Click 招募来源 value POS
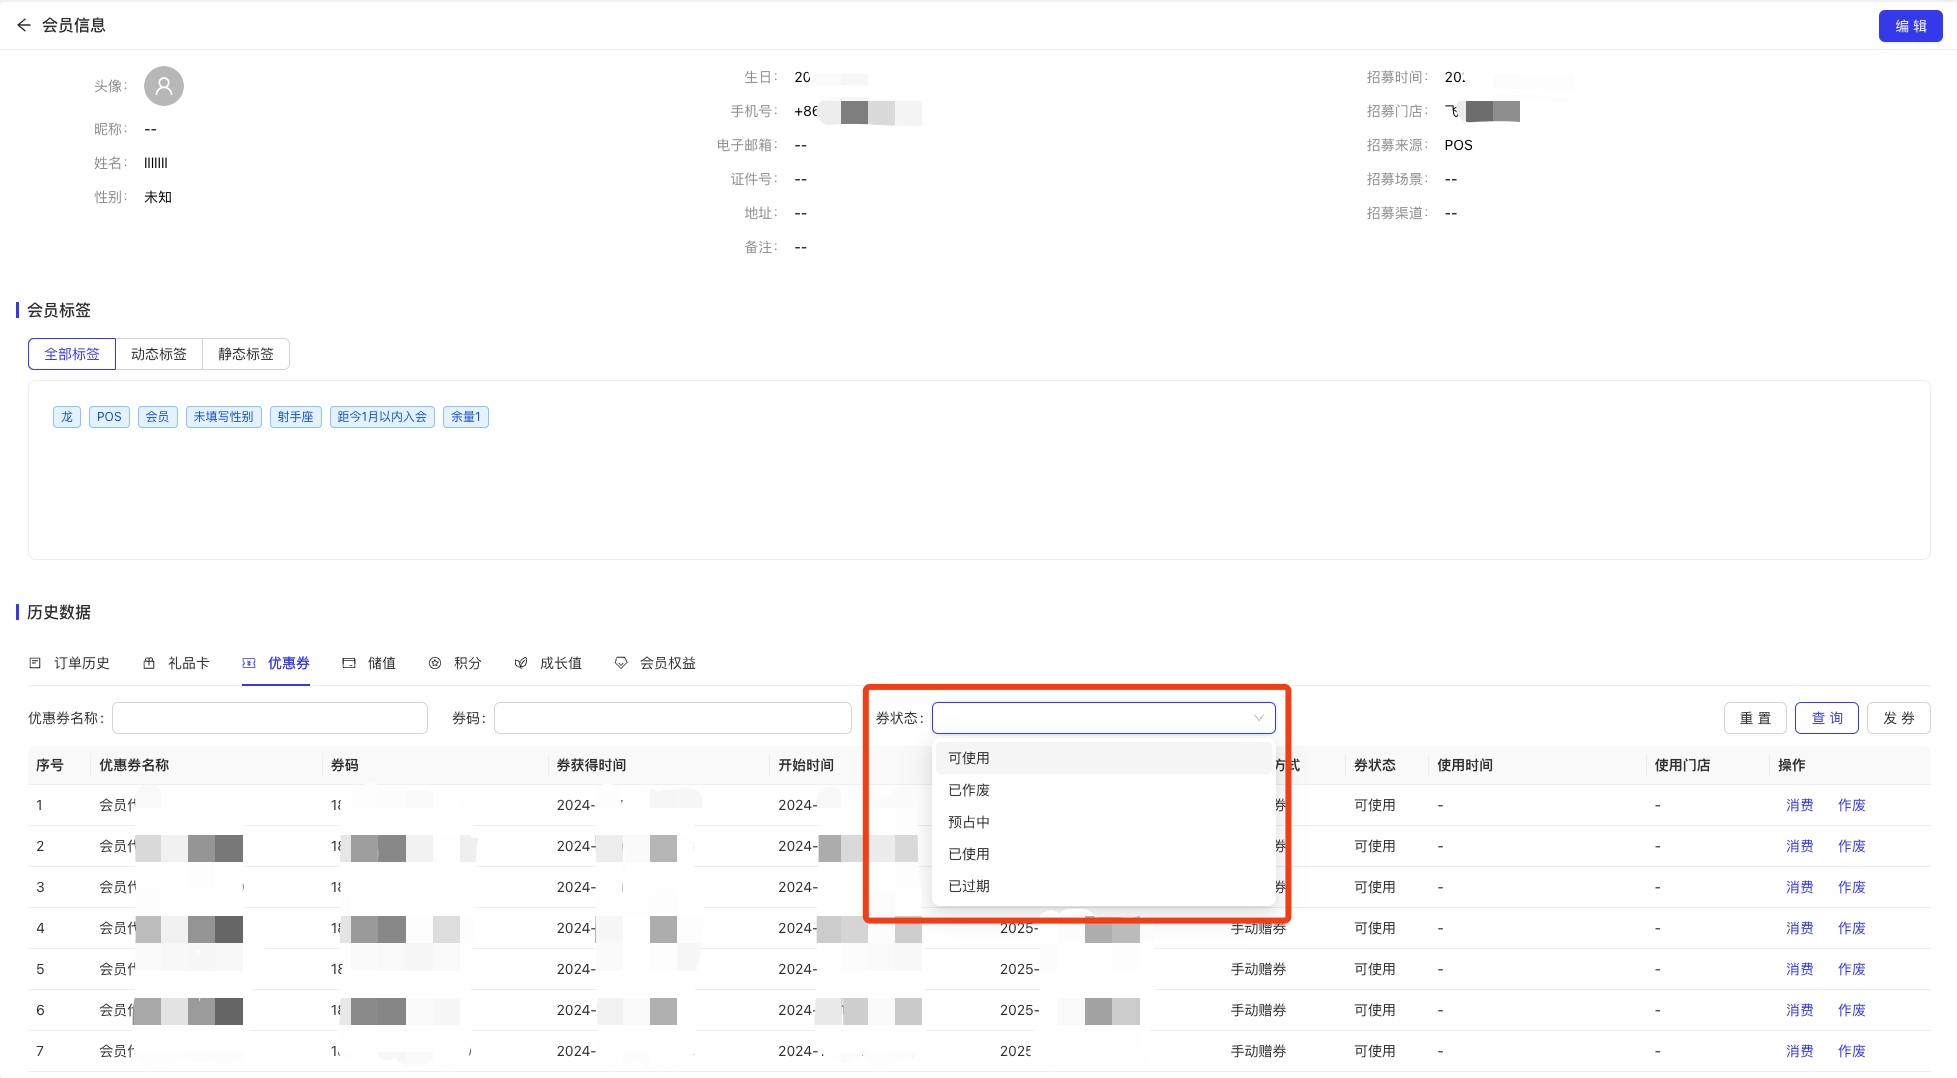Screen dimensions: 1957x1078 (x=1458, y=145)
